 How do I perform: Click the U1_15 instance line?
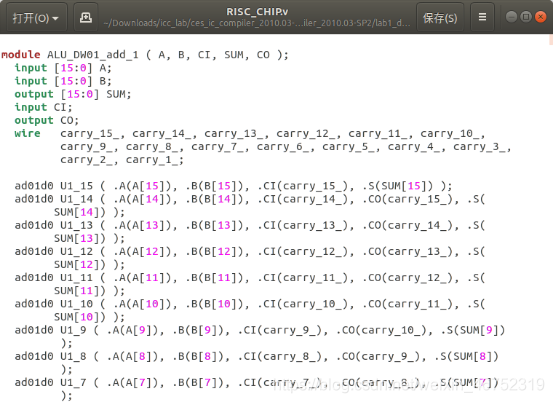click(233, 186)
